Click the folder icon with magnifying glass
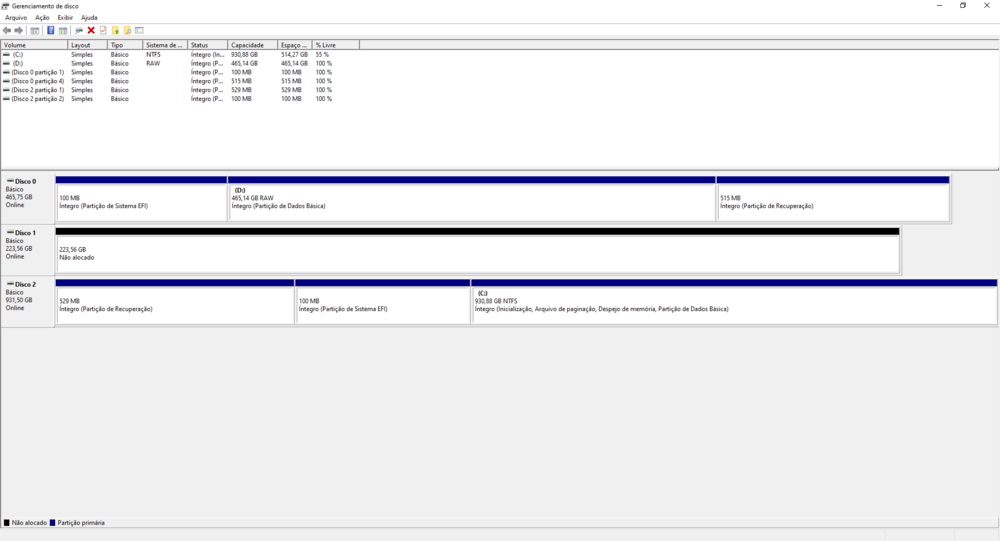 [127, 31]
